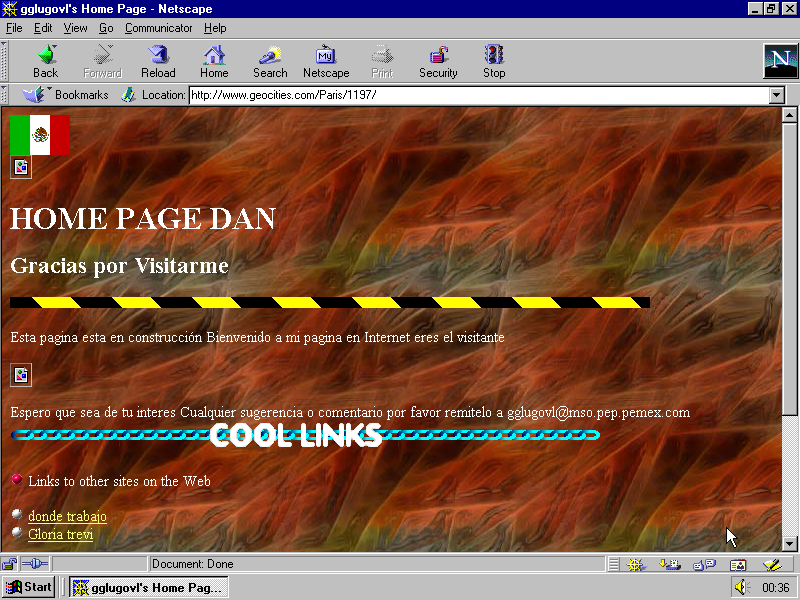Open Mailbox from component bar
This screenshot has width=800, height=600.
670,564
